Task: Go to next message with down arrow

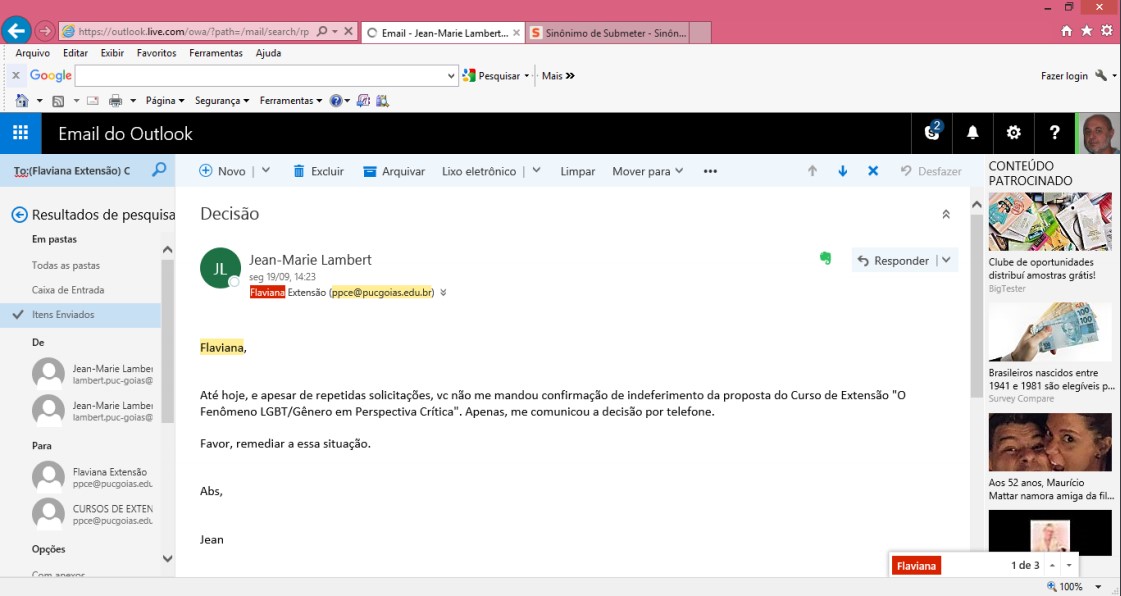Action: click(x=842, y=171)
